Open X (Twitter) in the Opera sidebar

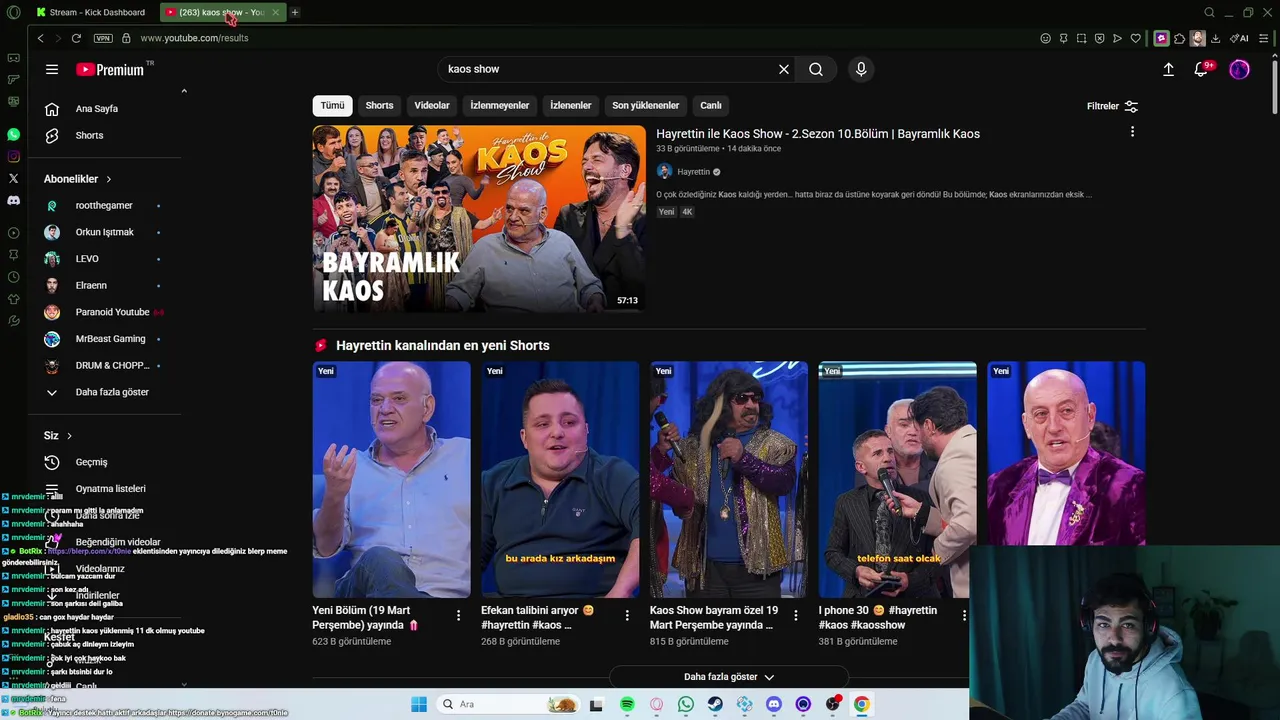pyautogui.click(x=13, y=178)
